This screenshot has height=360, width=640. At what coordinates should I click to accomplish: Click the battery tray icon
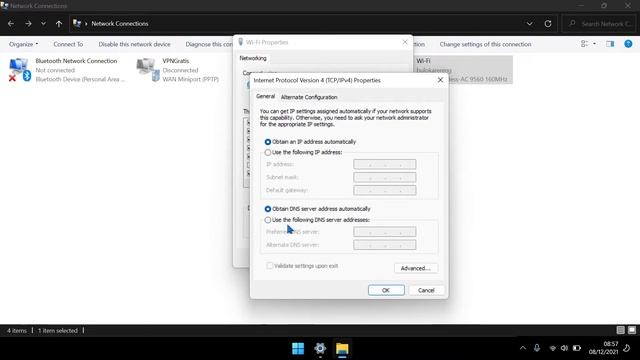click(577, 348)
